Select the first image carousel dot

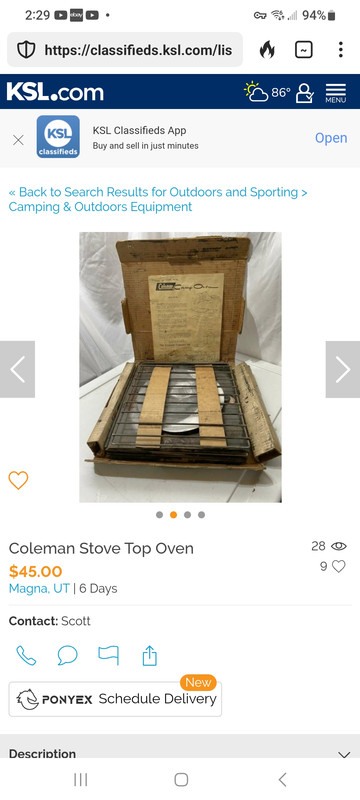click(160, 515)
